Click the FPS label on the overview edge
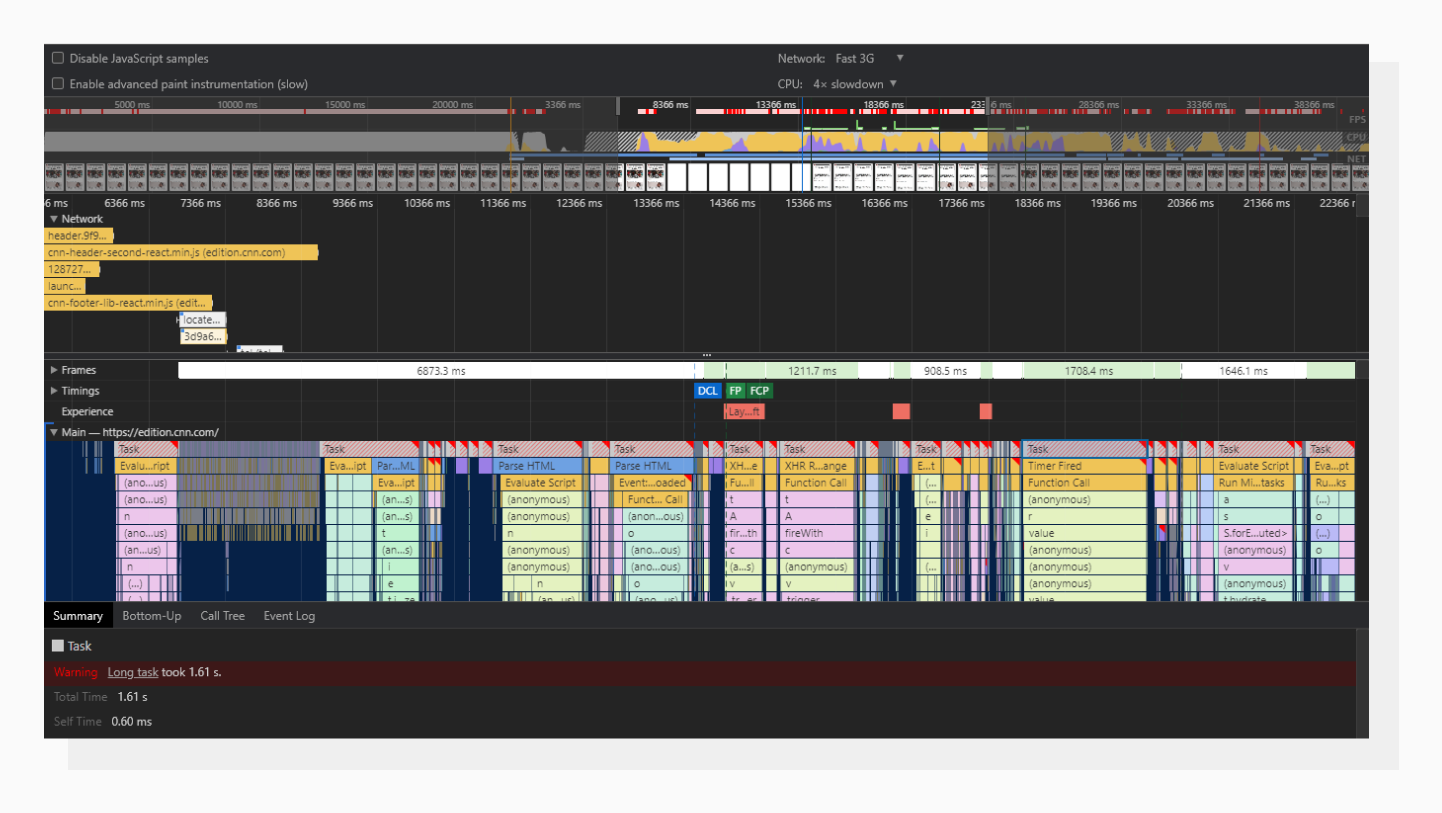The image size is (1442, 813). 1356,119
